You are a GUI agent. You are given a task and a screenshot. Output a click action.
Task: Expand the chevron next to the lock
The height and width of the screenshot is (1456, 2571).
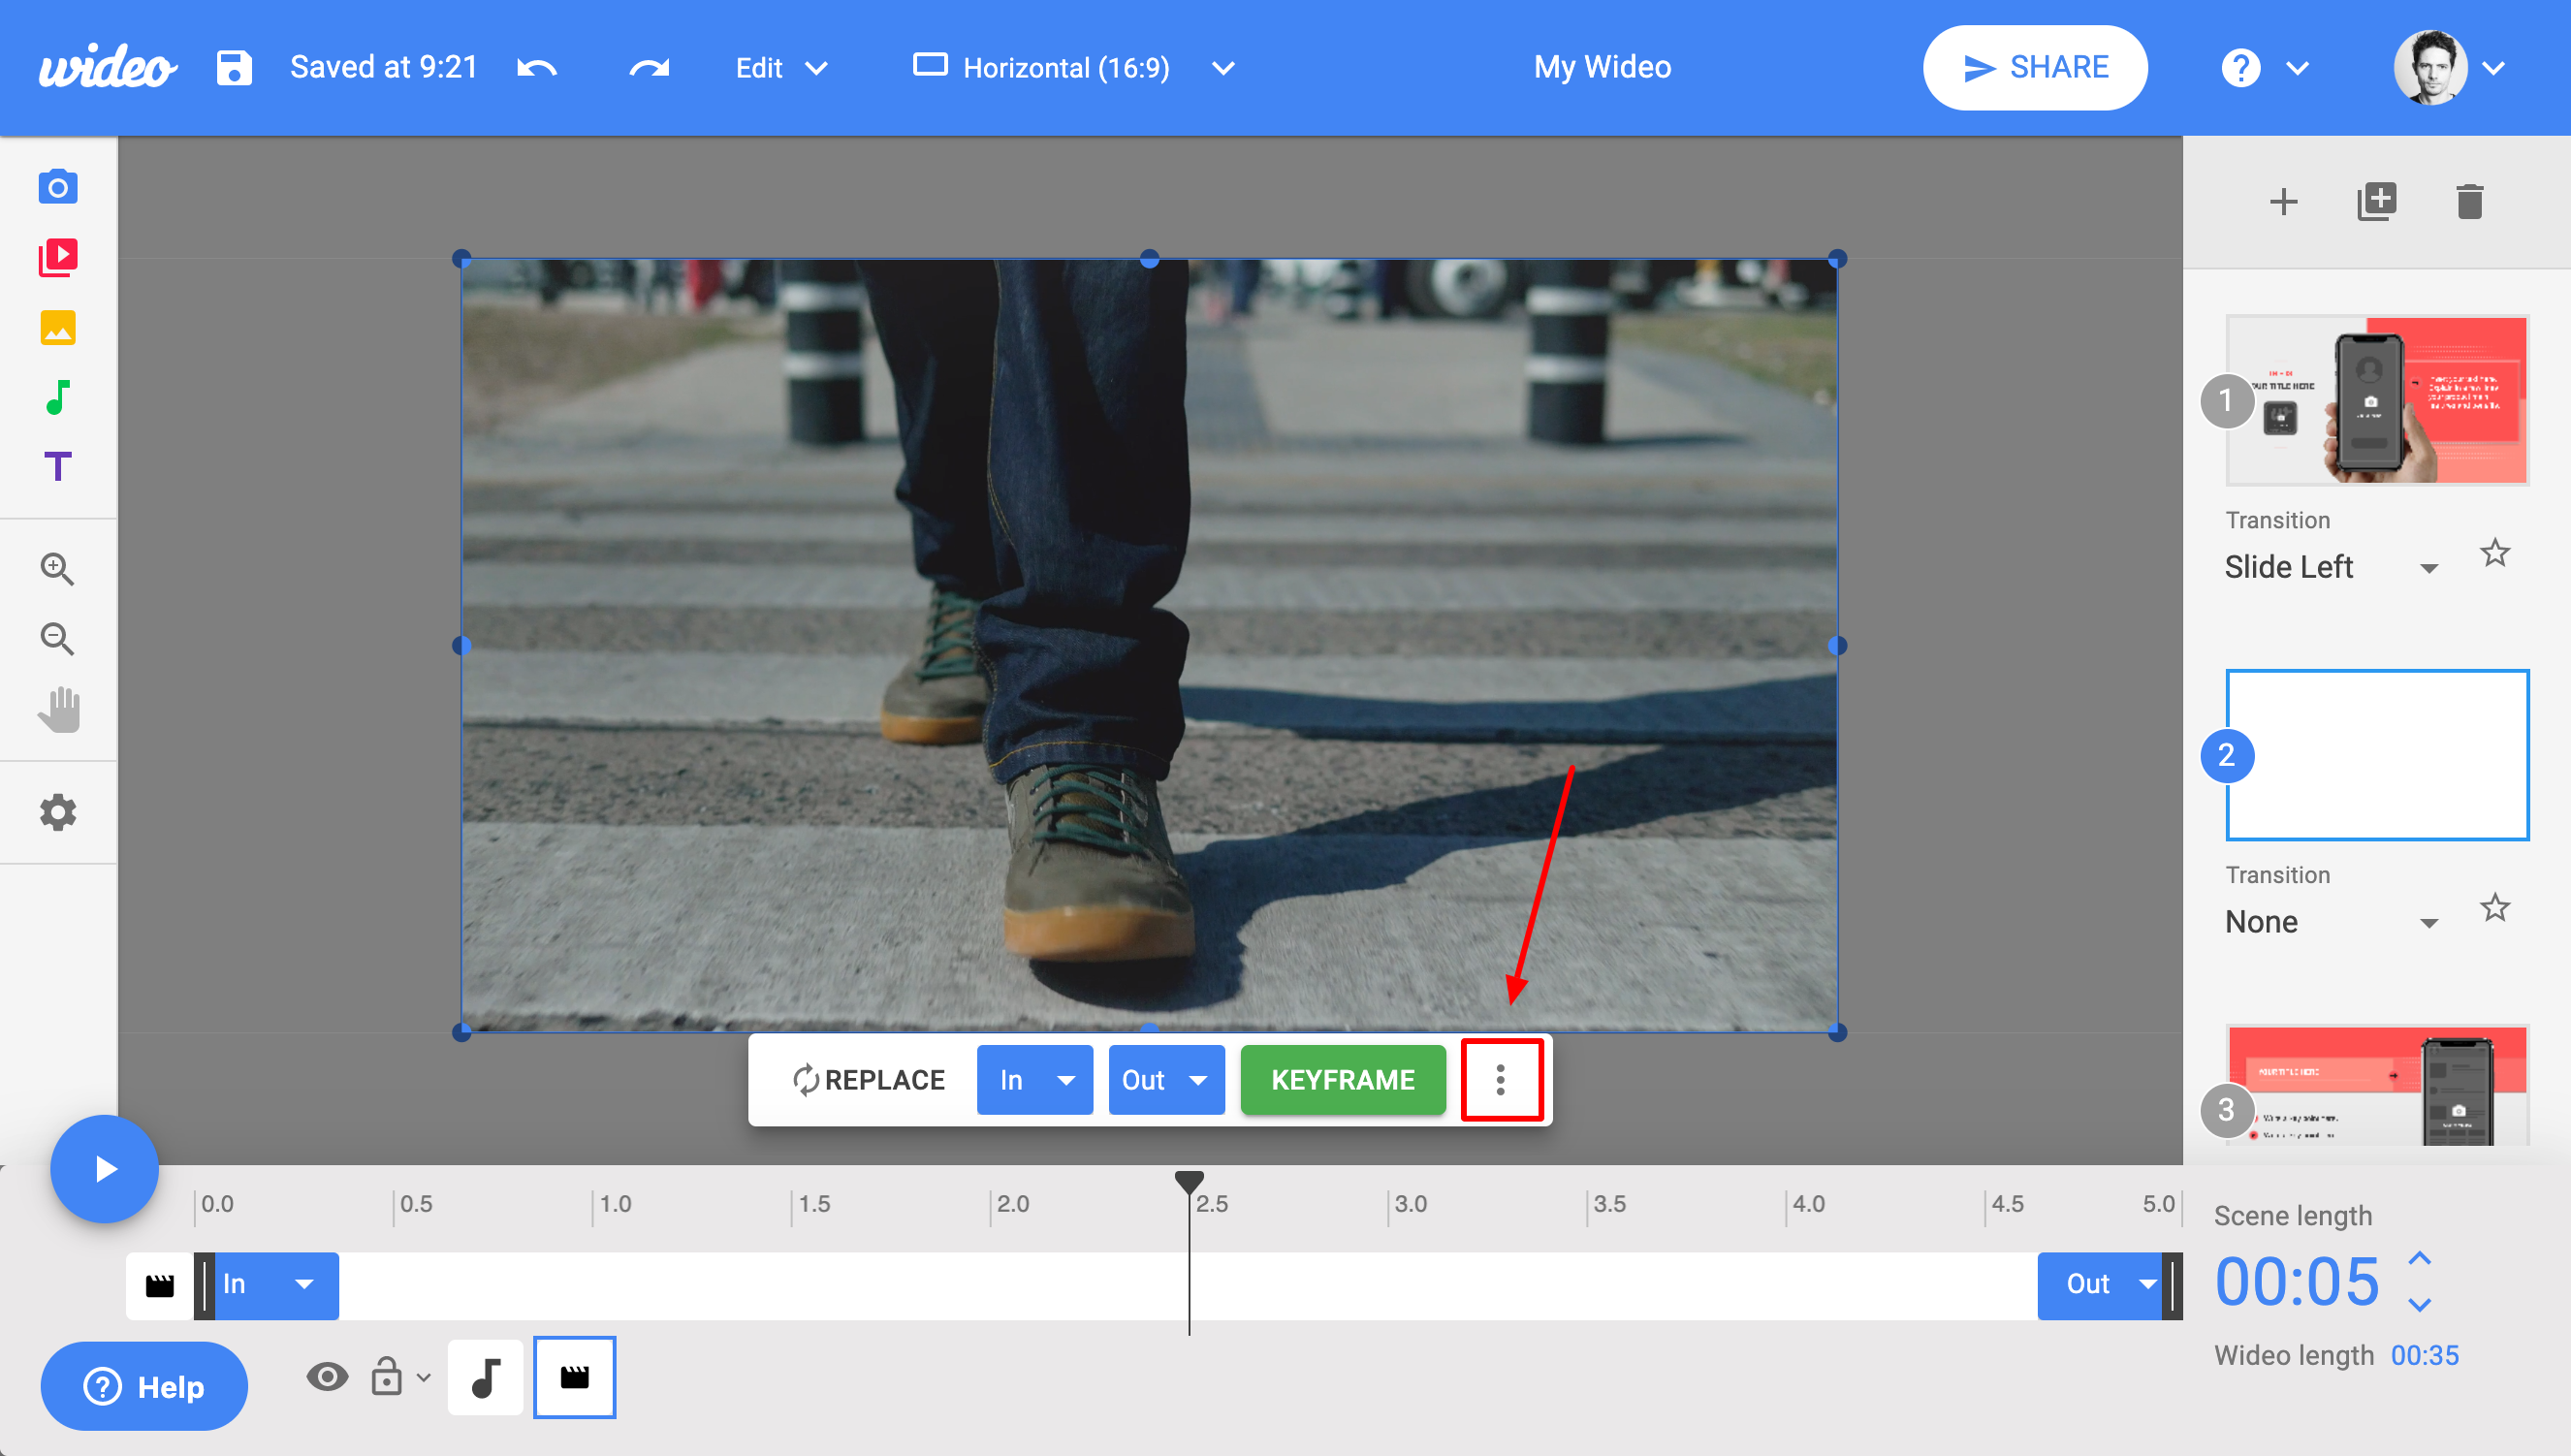(x=424, y=1377)
